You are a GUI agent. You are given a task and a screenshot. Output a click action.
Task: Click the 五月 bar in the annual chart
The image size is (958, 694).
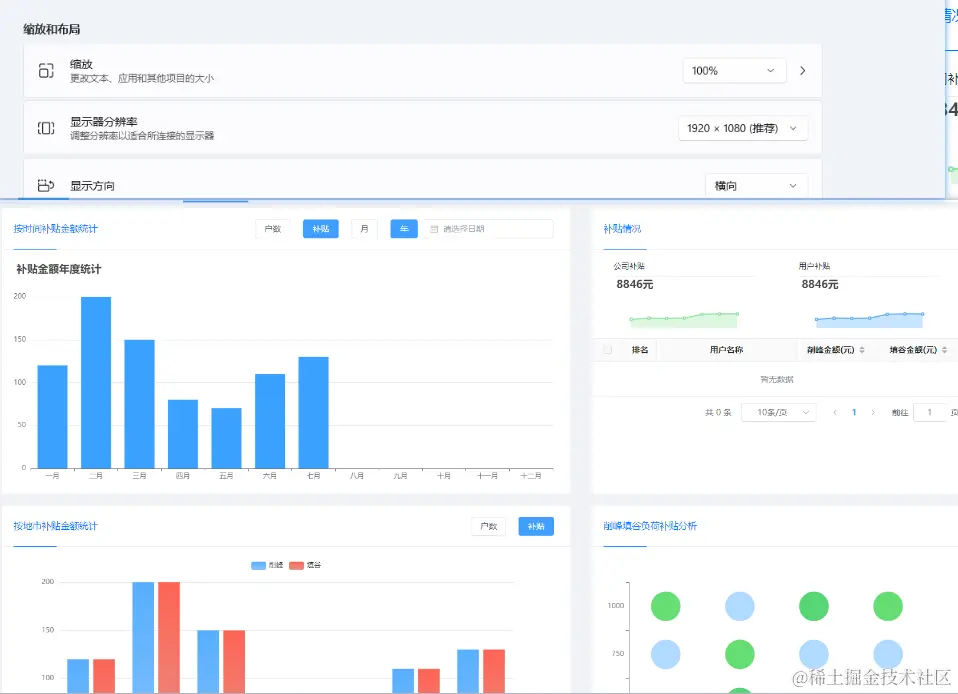coord(226,438)
